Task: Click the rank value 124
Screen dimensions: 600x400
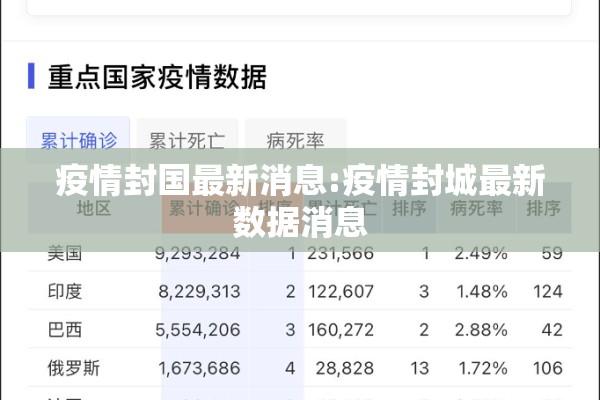Action: pyautogui.click(x=548, y=292)
